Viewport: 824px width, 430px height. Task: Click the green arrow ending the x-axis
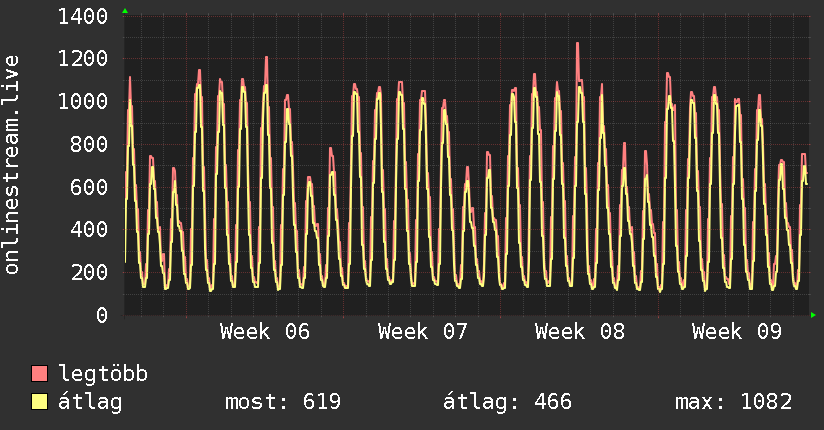coord(813,315)
